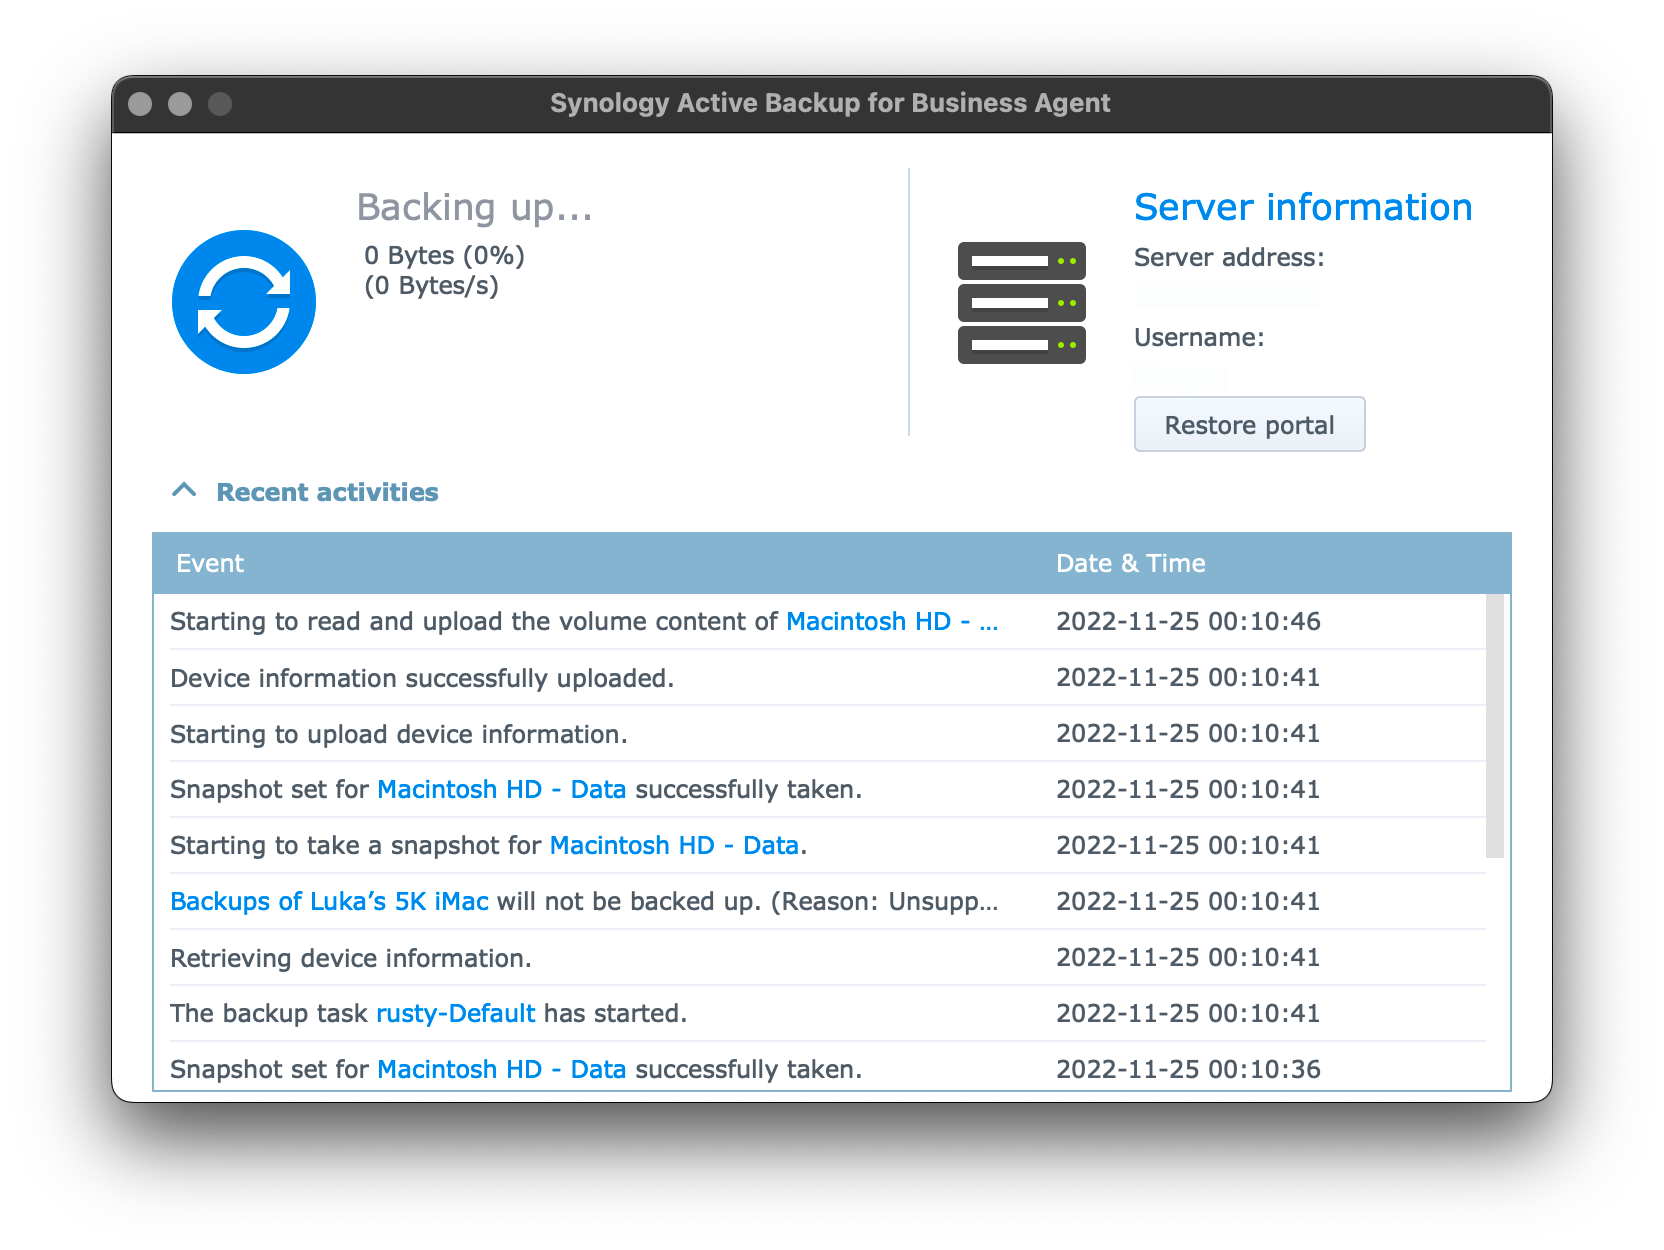This screenshot has height=1250, width=1664.
Task: Click the timestamp 2022-11-25 00:10:36
Action: [1188, 1069]
